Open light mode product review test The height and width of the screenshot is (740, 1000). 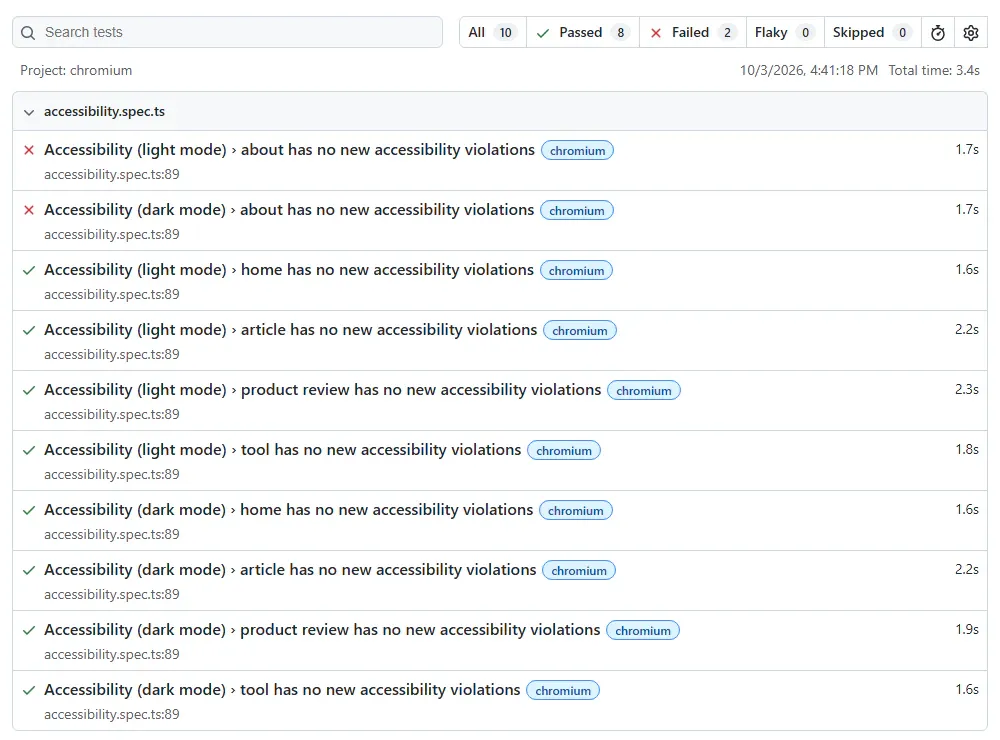(322, 390)
